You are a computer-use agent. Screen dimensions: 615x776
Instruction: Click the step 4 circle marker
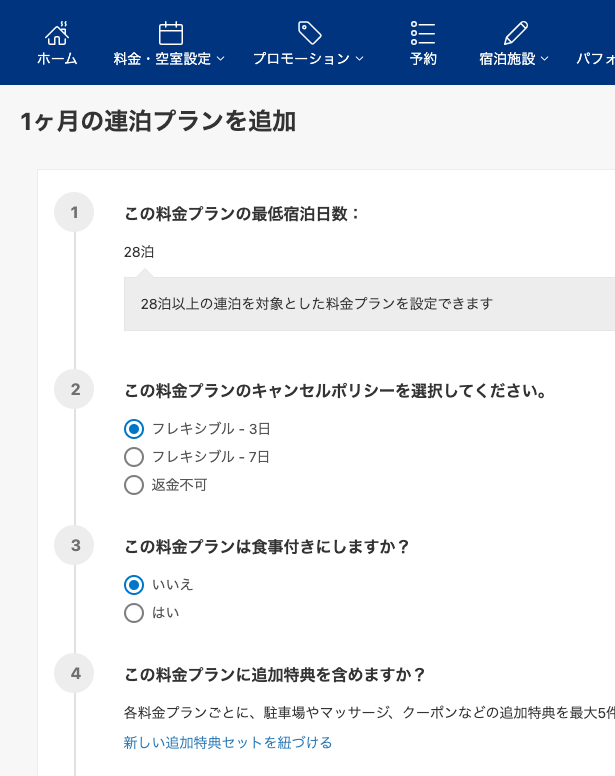coord(74,673)
